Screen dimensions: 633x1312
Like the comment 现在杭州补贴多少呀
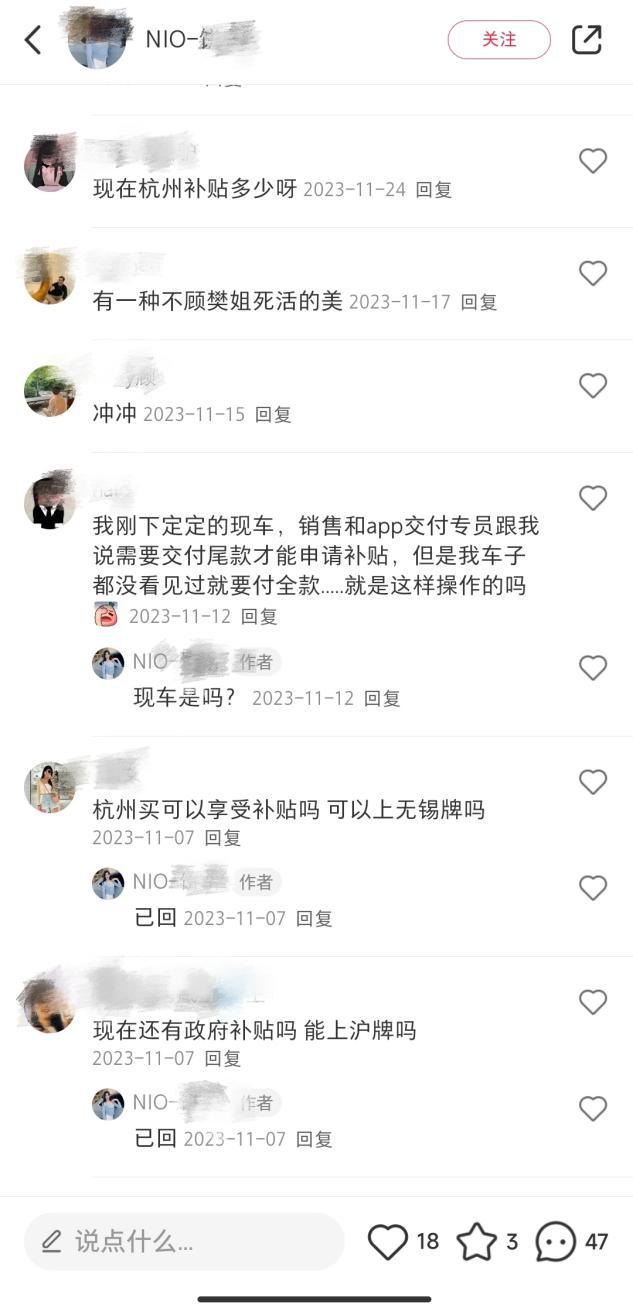click(x=593, y=161)
